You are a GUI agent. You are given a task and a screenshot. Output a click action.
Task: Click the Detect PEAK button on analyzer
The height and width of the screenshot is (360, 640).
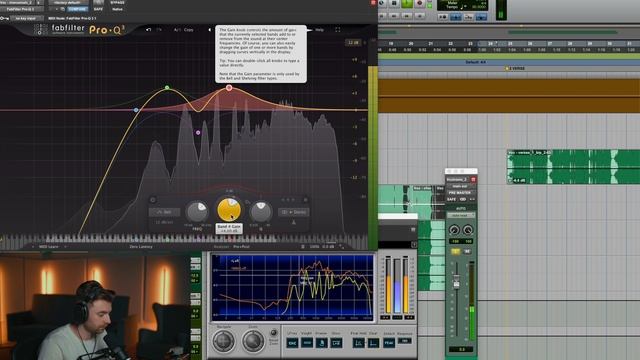point(389,343)
